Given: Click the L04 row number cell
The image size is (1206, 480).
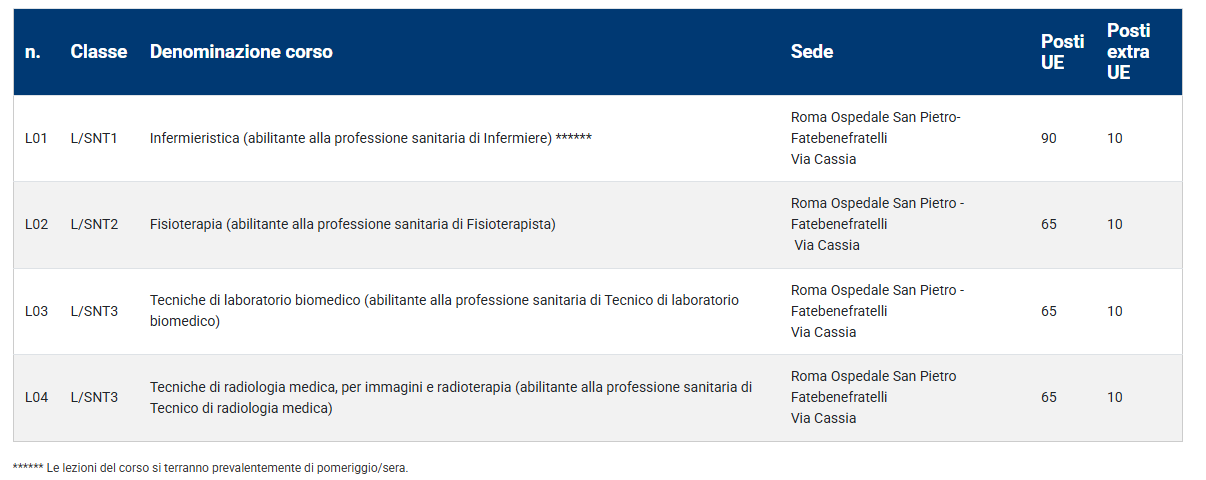Looking at the screenshot, I should click(36, 397).
